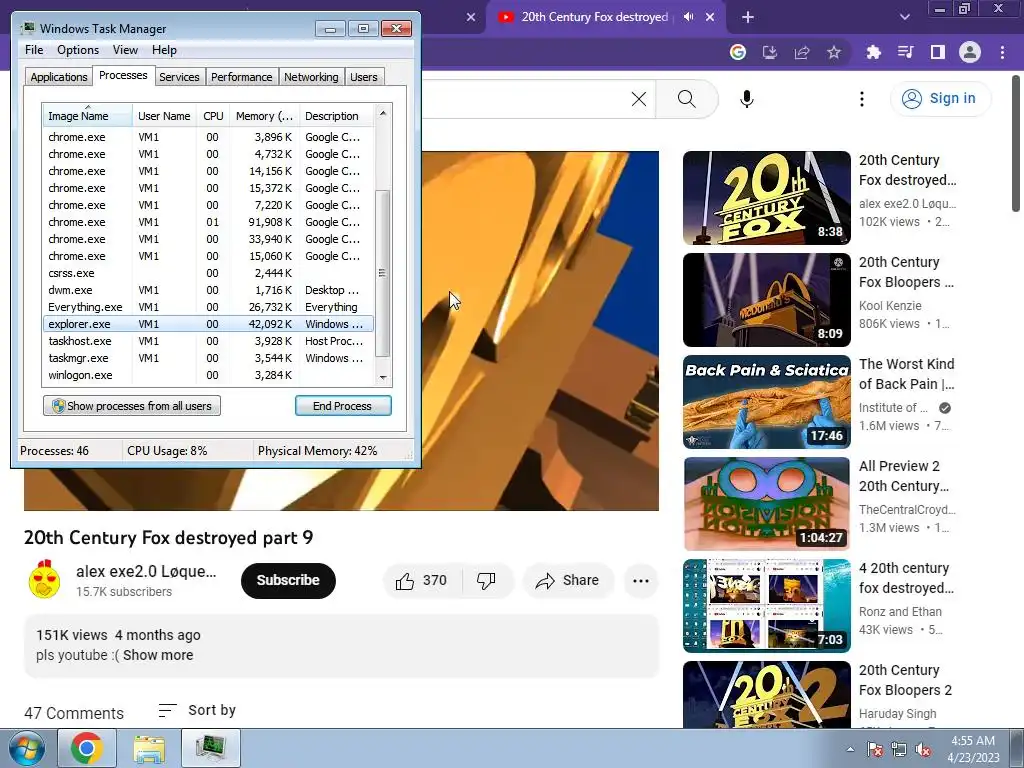The image size is (1024, 768).
Task: Open a new Chrome tab with plus
Action: point(748,17)
